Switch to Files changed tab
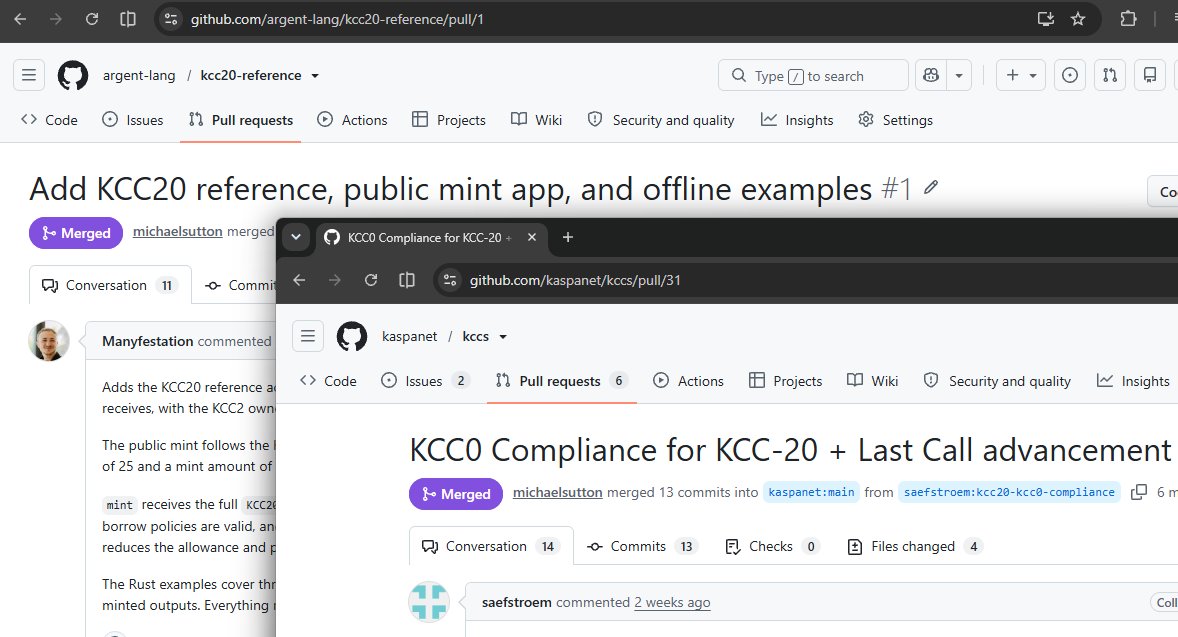 pyautogui.click(x=914, y=546)
